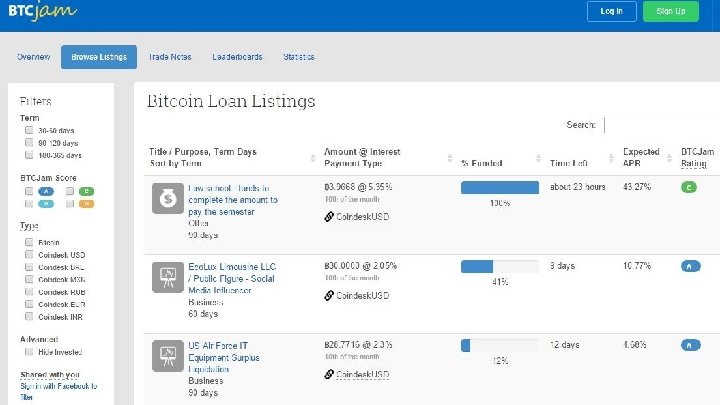Click the green C rating badge for Law school loan

[689, 187]
